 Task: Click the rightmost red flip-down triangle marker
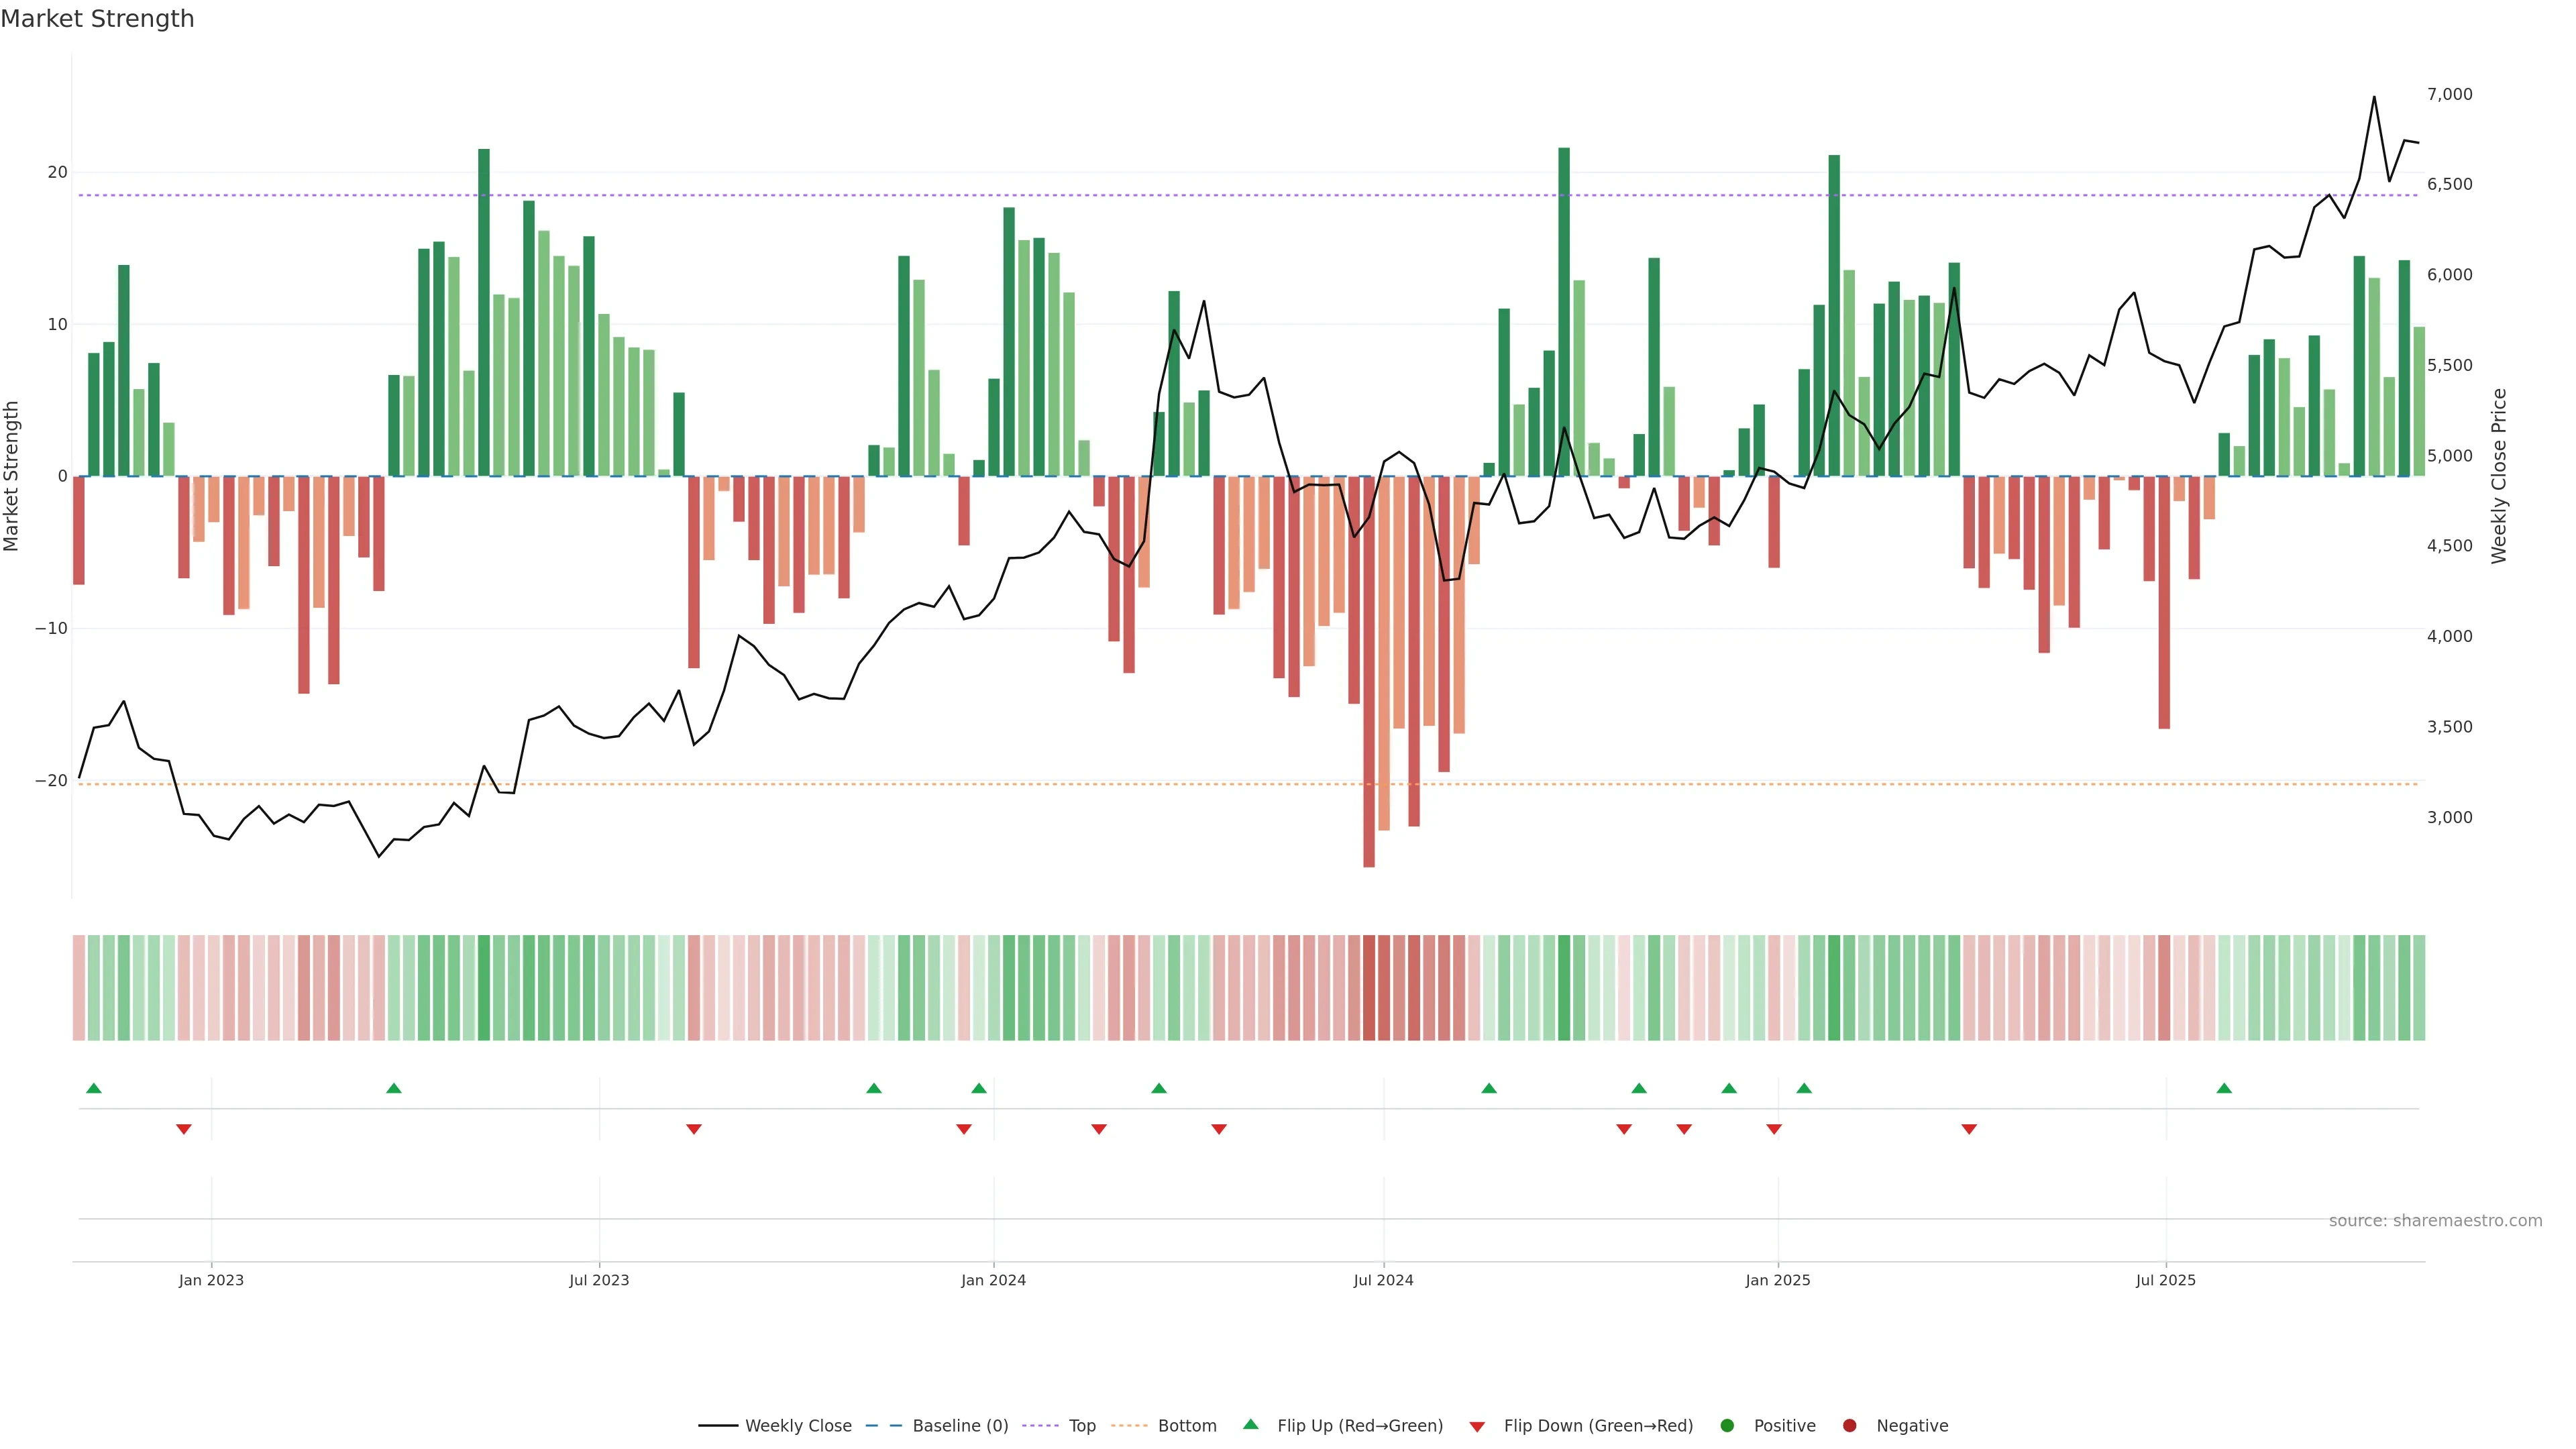[x=1969, y=1129]
